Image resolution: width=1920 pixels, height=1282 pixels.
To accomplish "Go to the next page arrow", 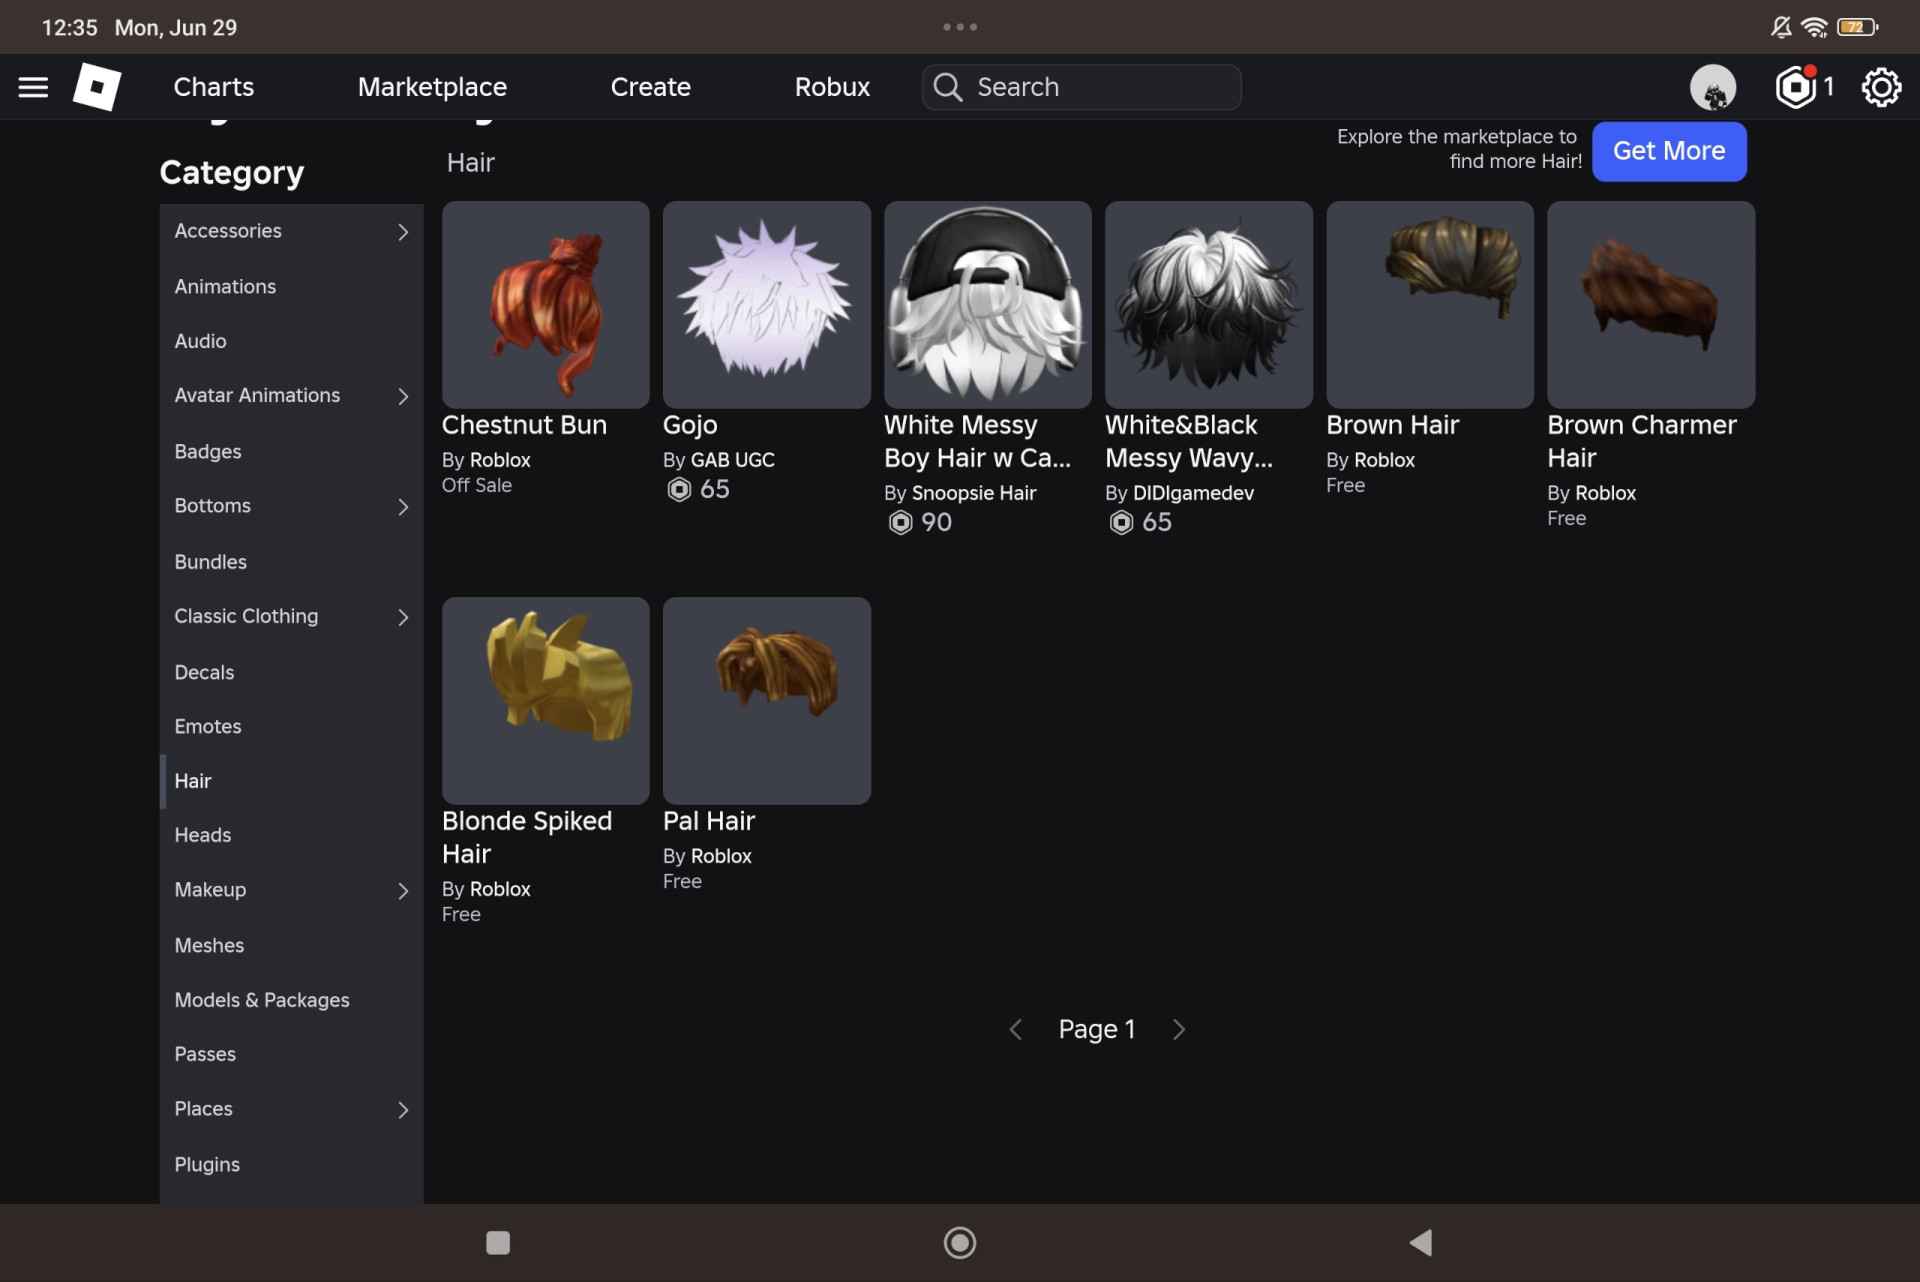I will tap(1179, 1029).
